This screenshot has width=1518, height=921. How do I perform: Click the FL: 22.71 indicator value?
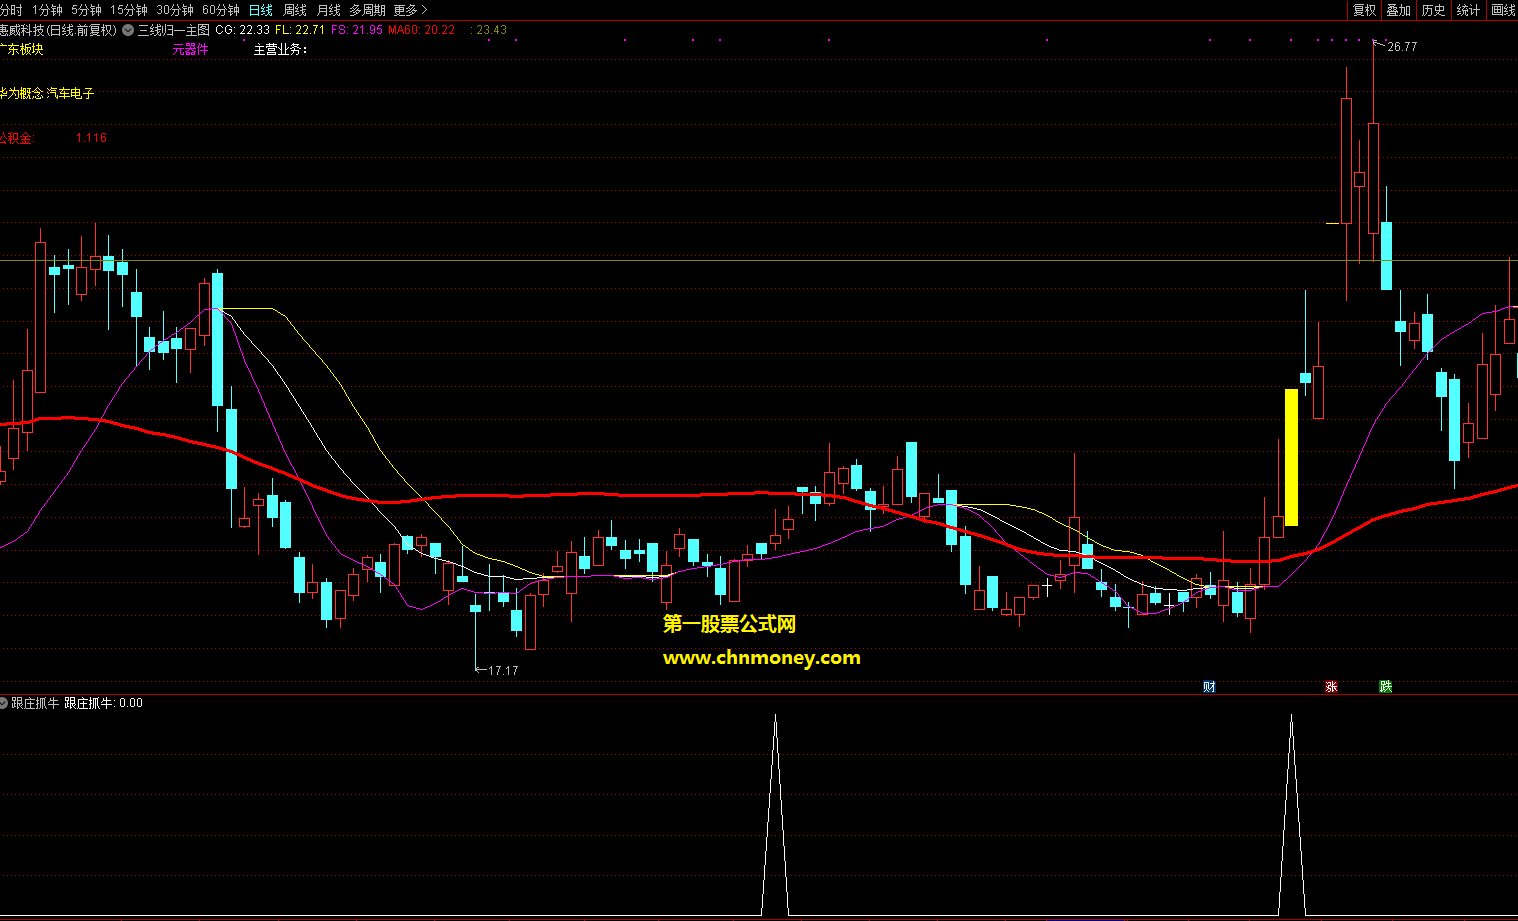click(300, 30)
